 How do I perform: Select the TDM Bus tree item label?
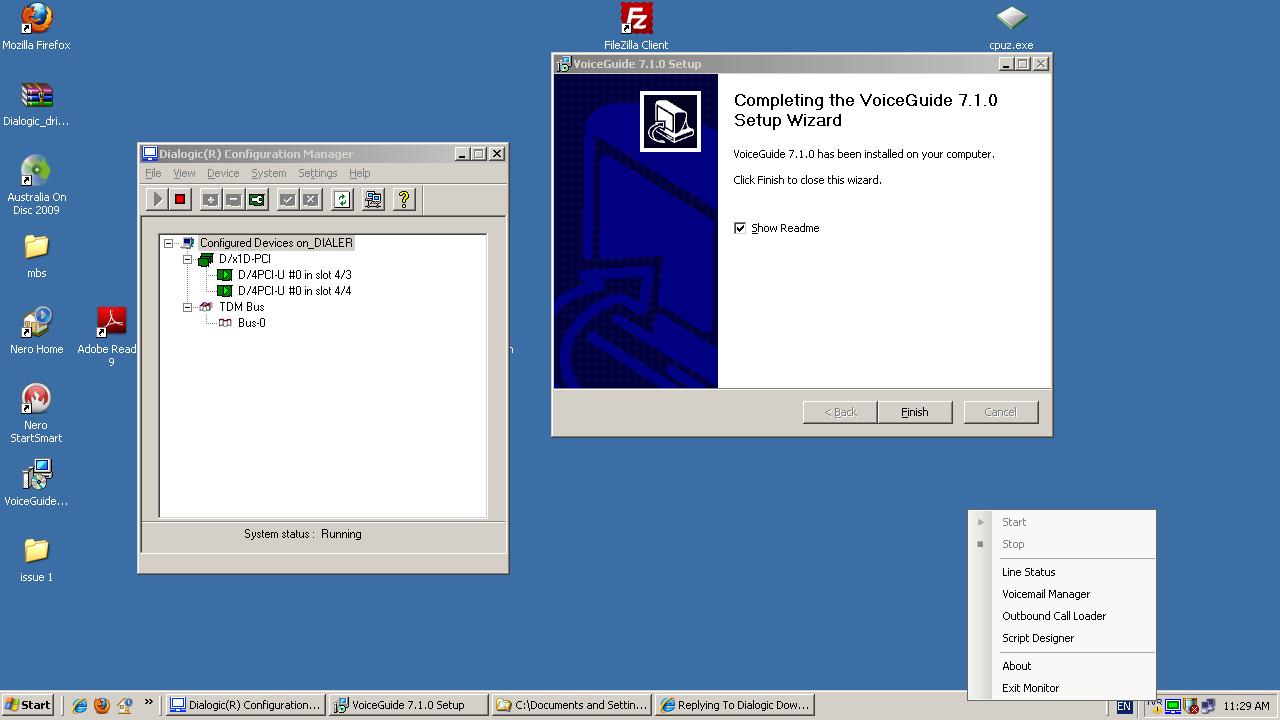coord(241,307)
